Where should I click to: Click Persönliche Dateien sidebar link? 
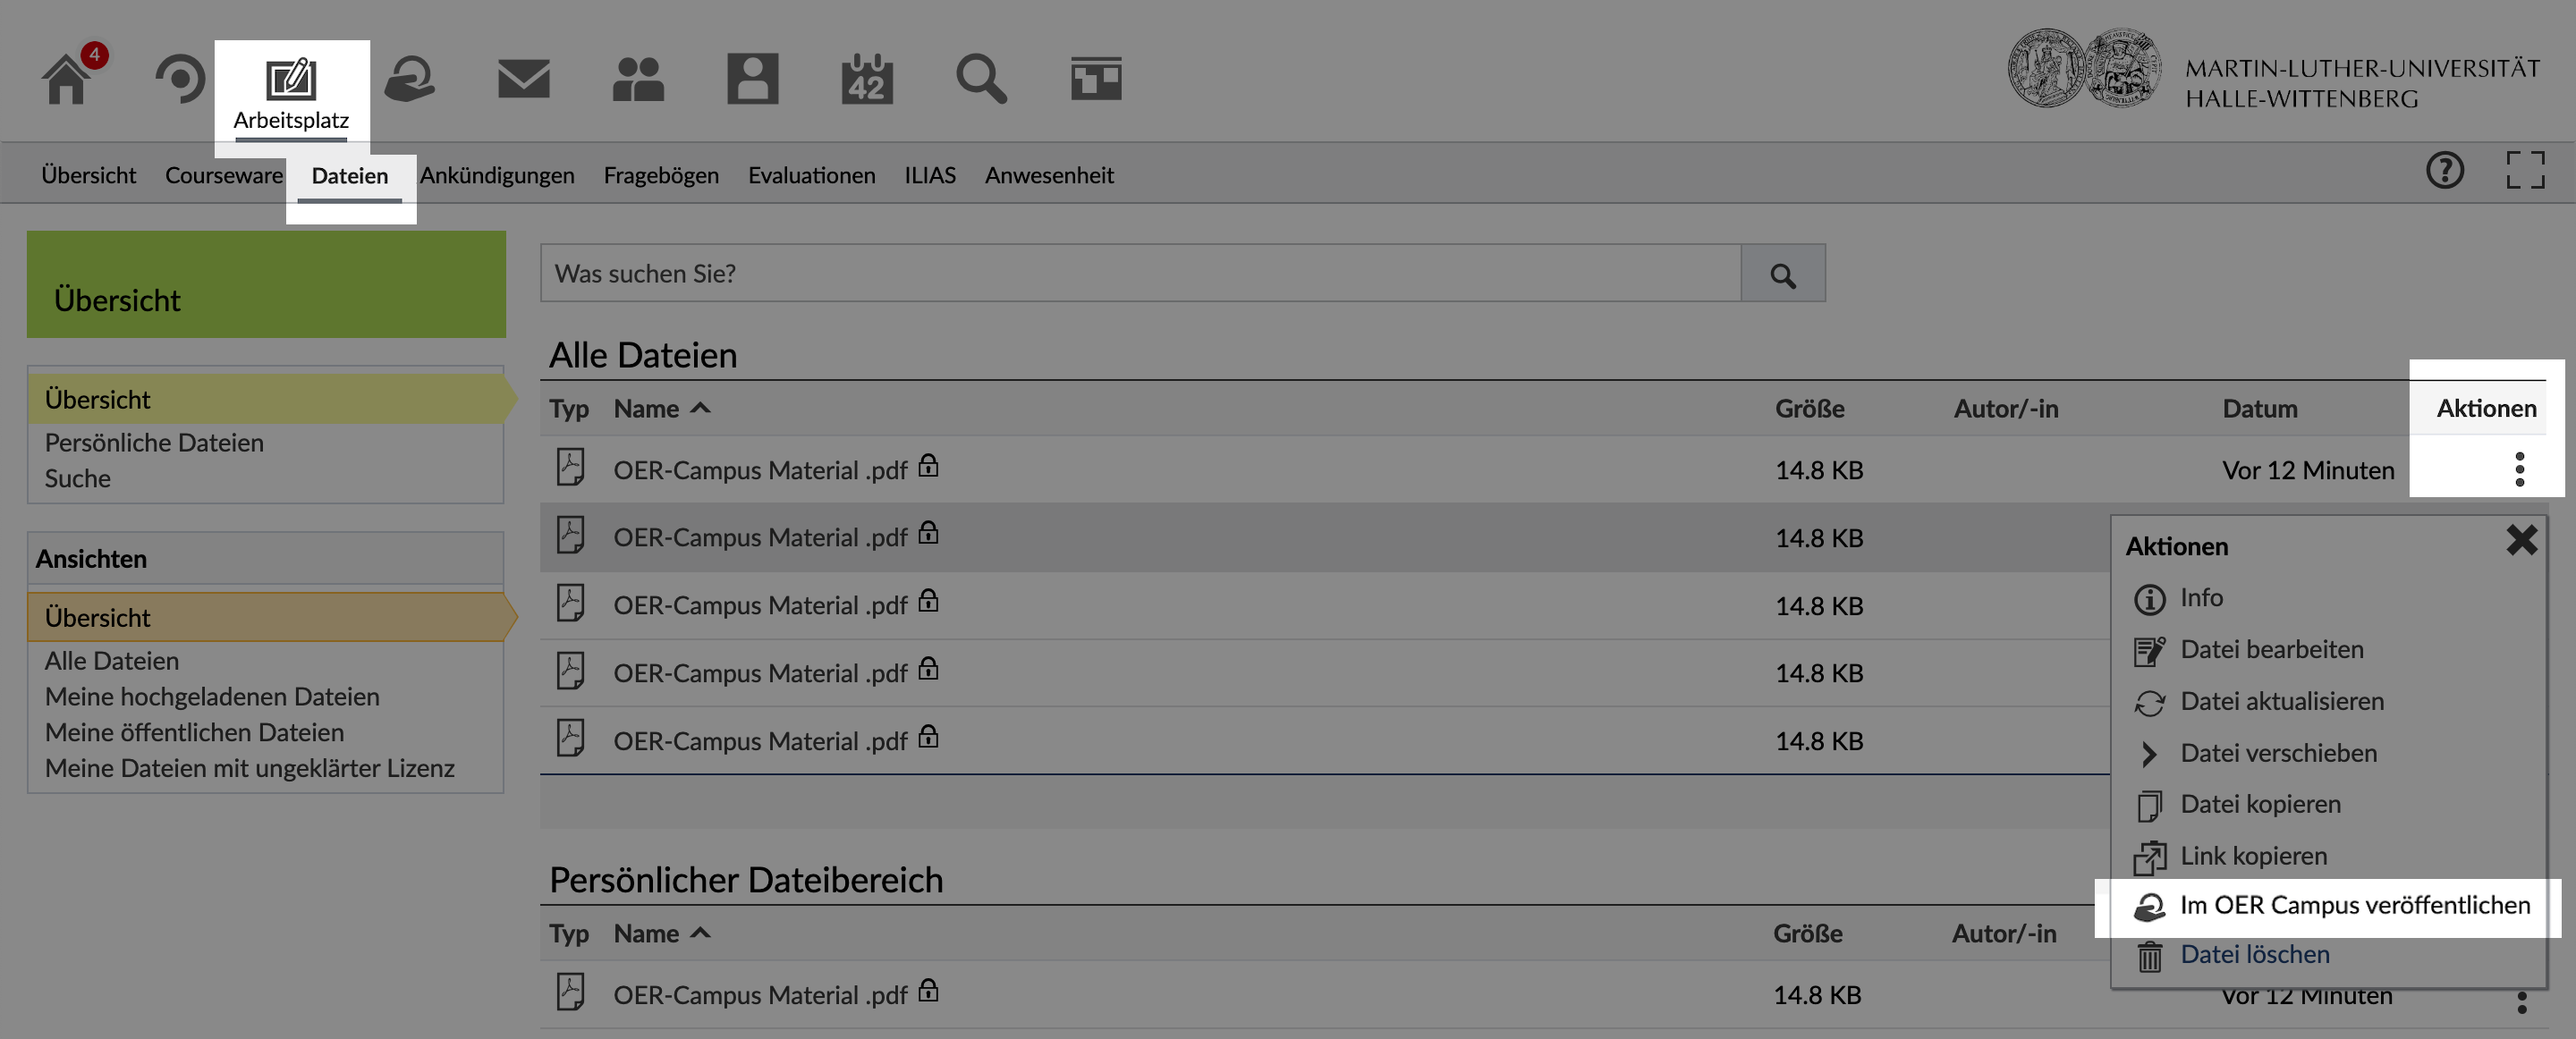(x=154, y=443)
